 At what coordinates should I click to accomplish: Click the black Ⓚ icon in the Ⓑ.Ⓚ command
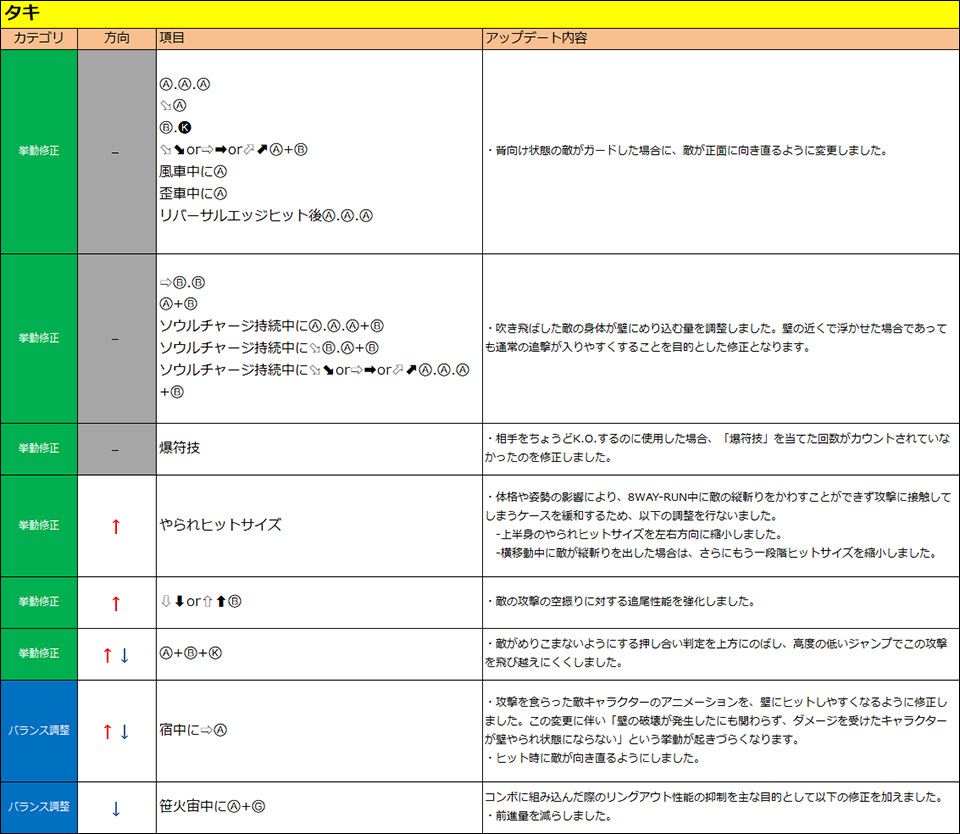click(184, 127)
